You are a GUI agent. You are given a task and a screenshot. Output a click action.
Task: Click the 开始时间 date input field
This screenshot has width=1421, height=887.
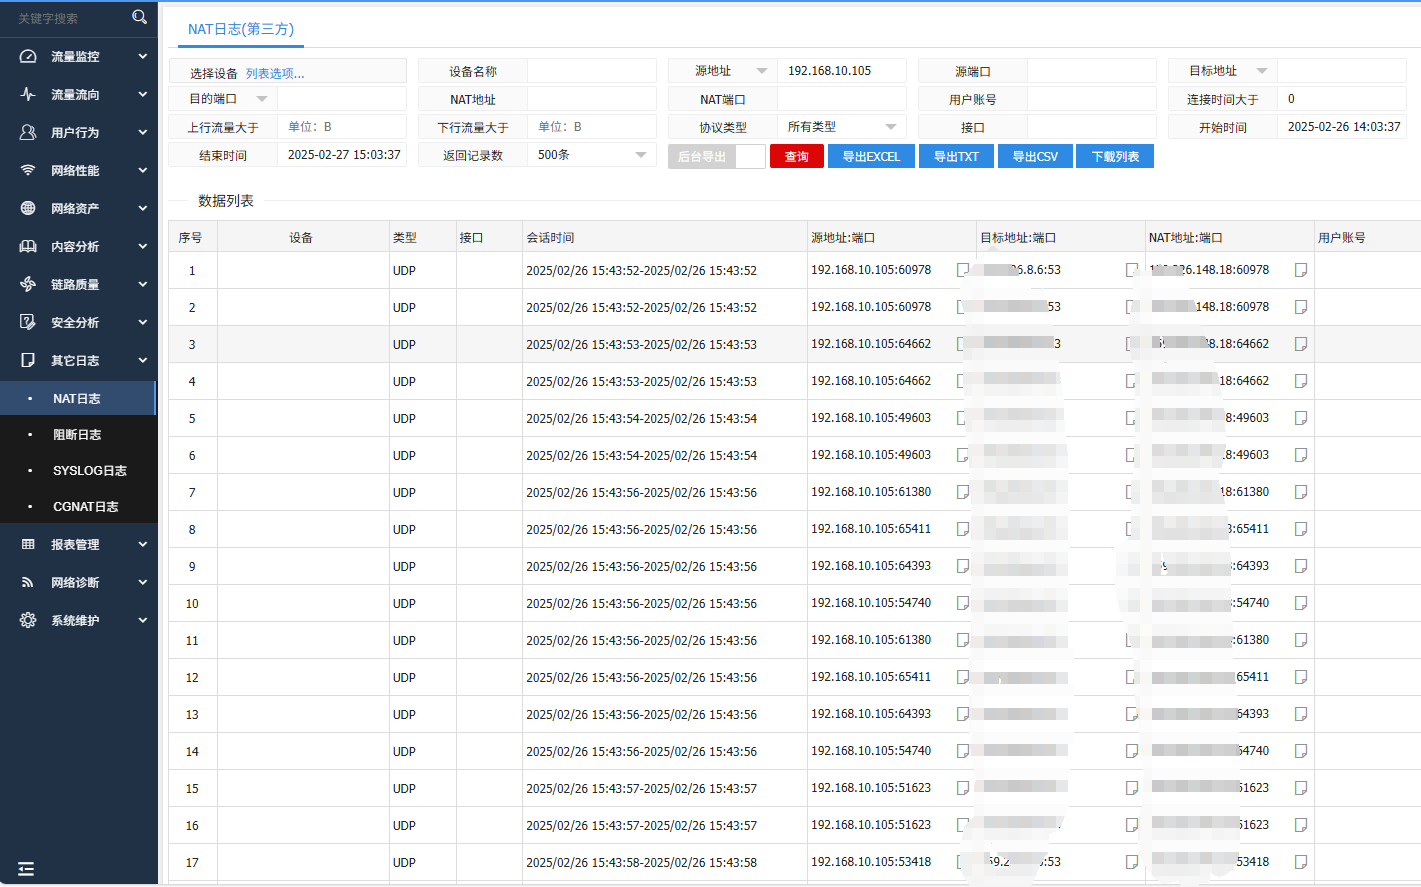point(1342,127)
